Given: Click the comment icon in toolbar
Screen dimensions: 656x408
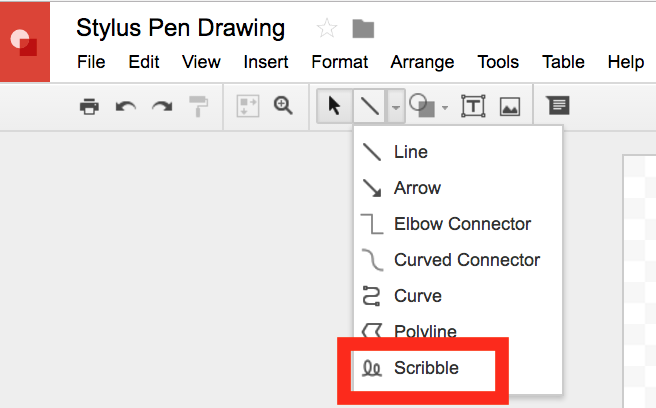Looking at the screenshot, I should (x=557, y=105).
